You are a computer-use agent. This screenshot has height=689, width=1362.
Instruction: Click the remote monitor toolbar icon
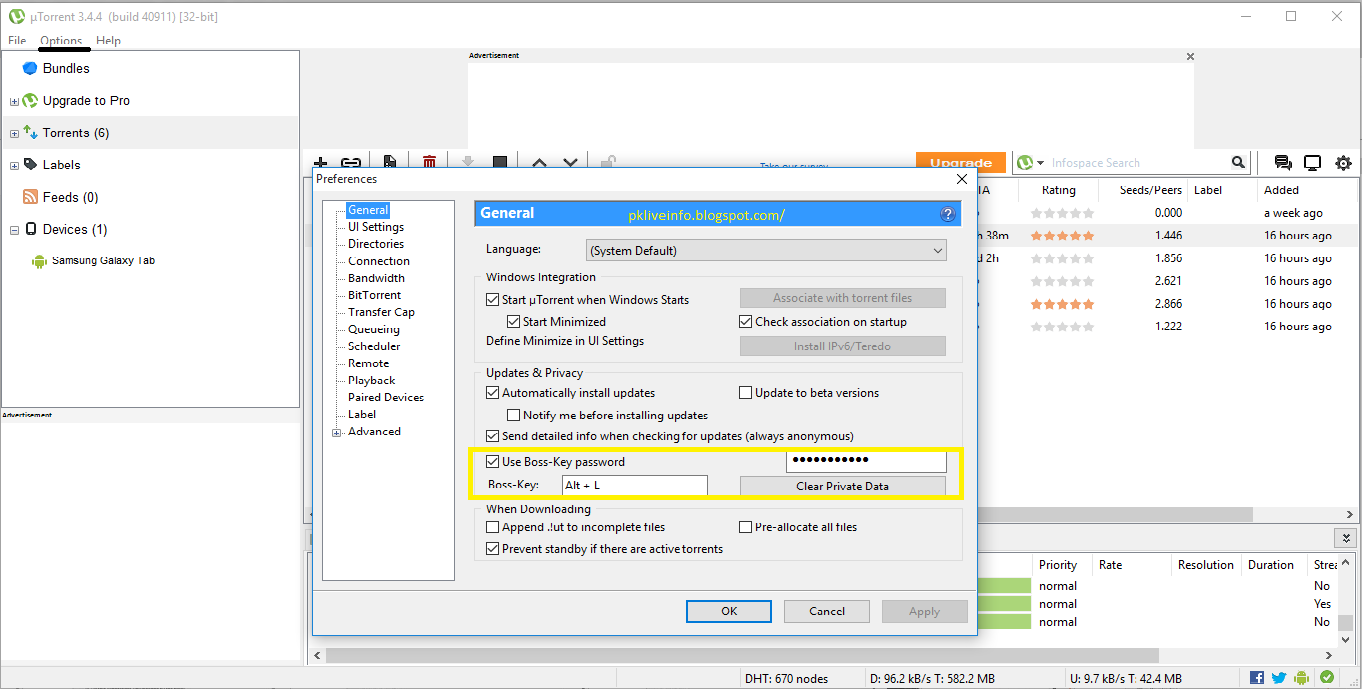[x=1312, y=163]
